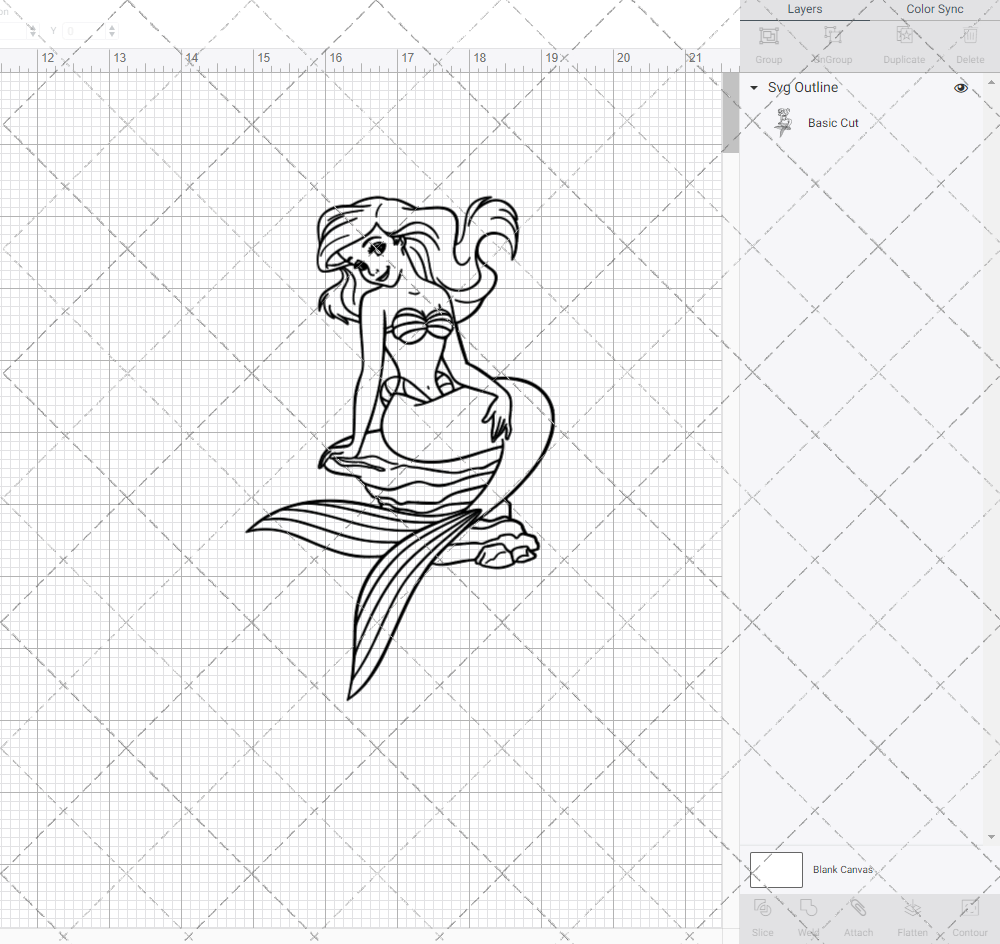Hide the Svg Outline layer
Image resolution: width=1000 pixels, height=944 pixels.
960,88
